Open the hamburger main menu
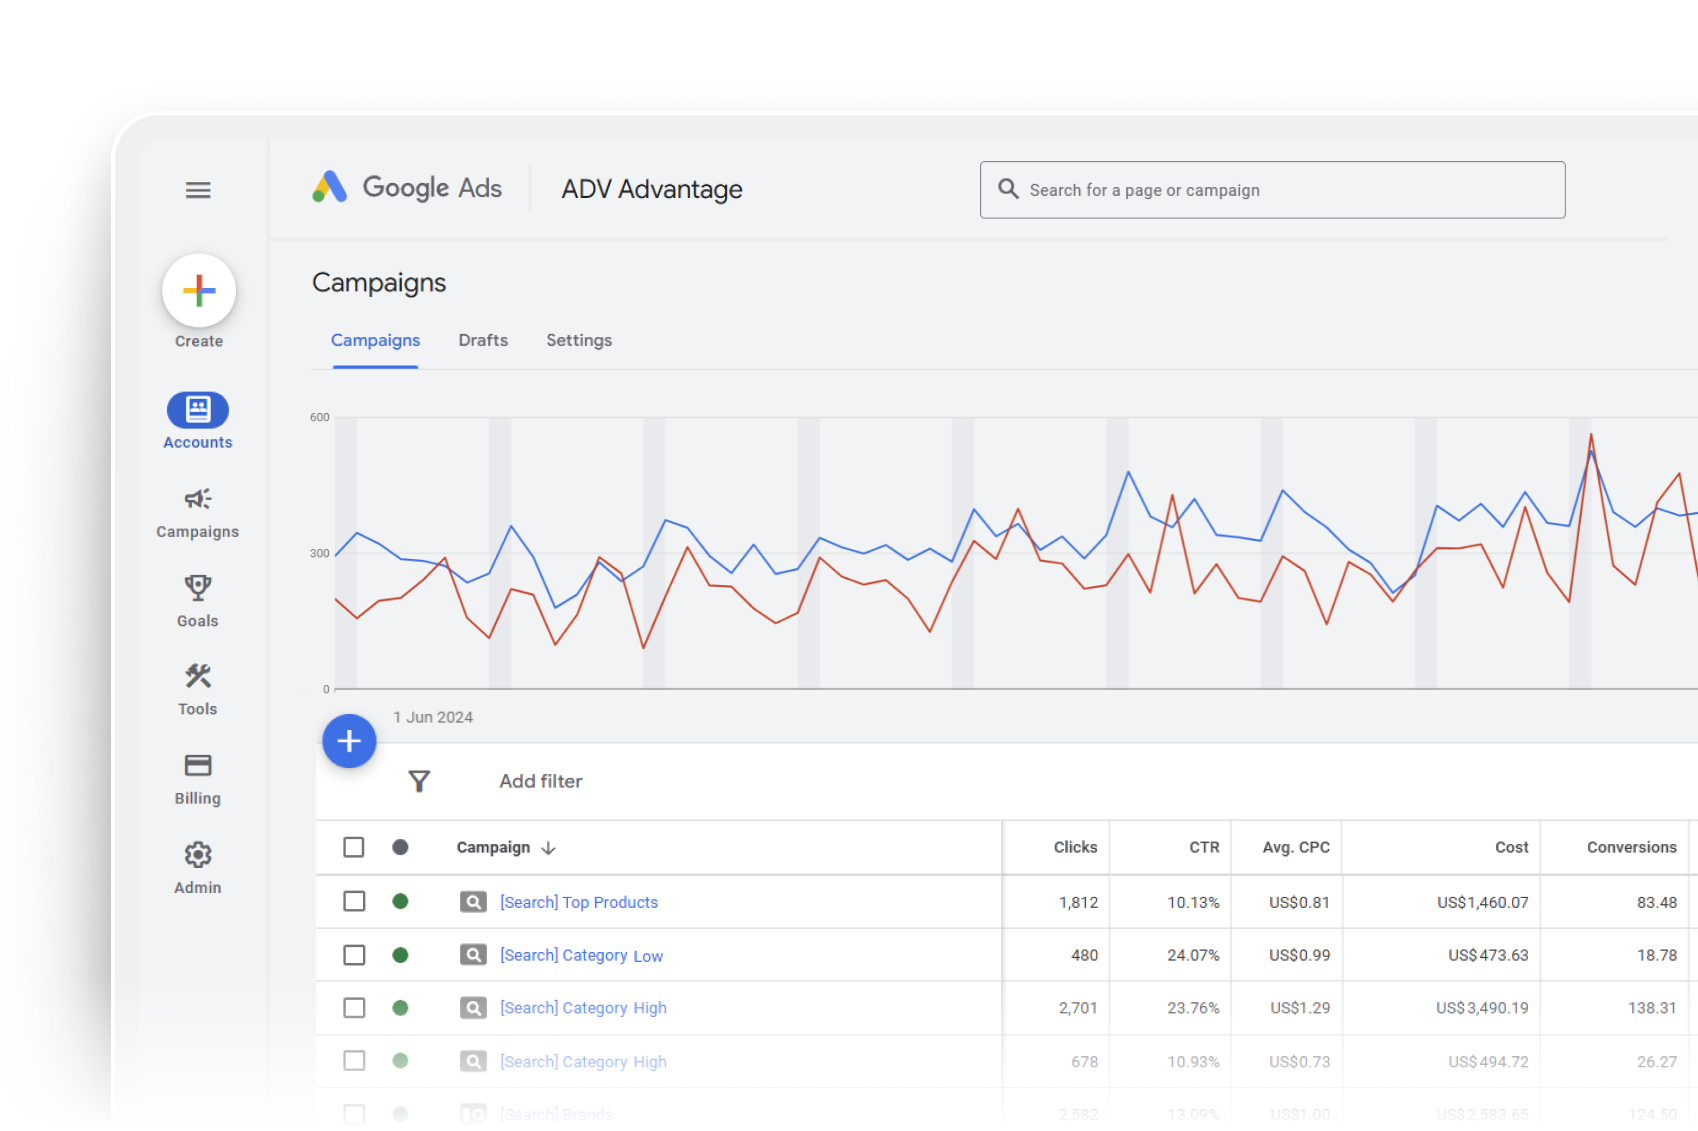 coord(198,190)
